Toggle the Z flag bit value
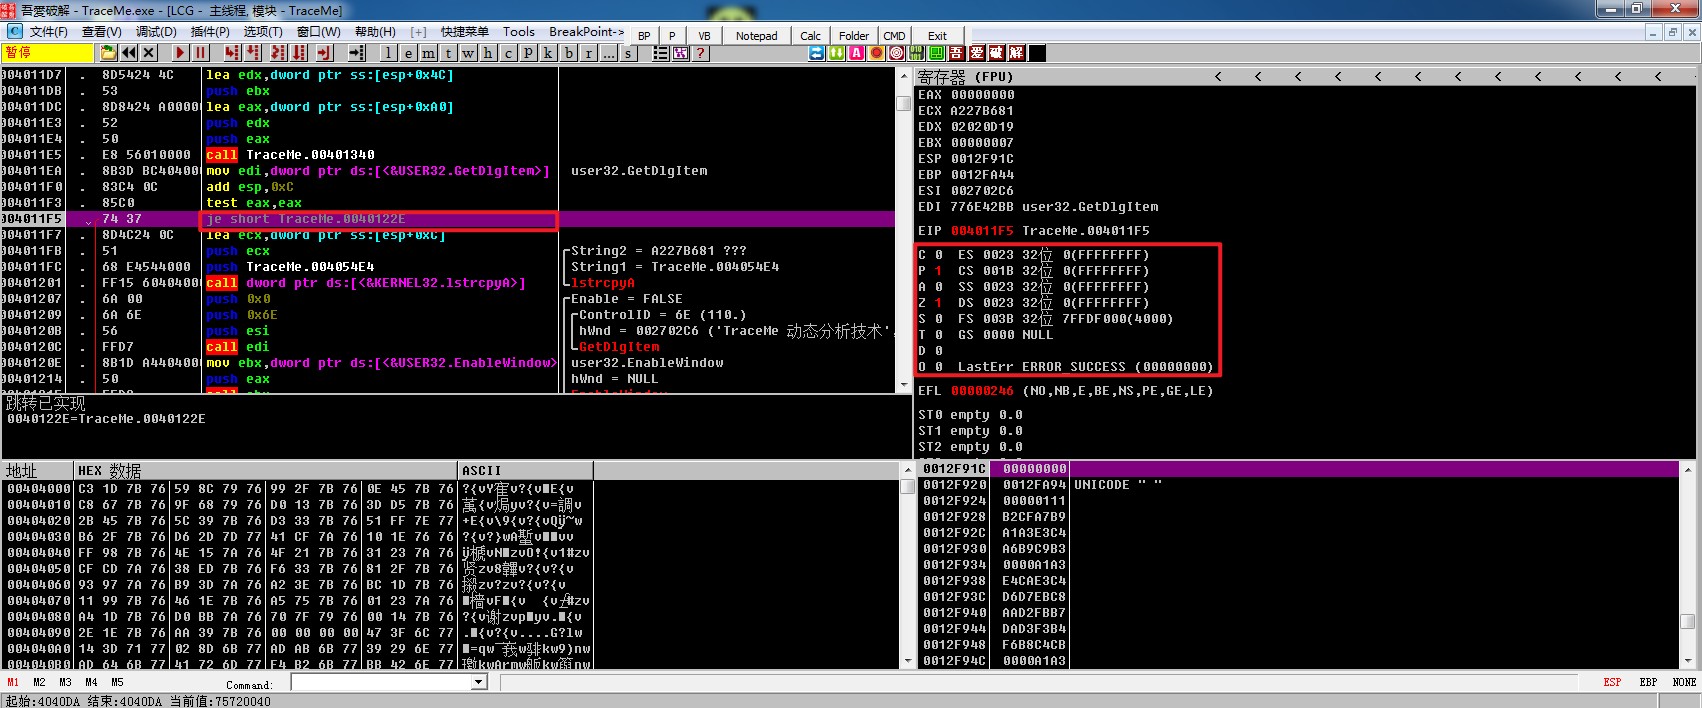The height and width of the screenshot is (708, 1702). coord(938,303)
